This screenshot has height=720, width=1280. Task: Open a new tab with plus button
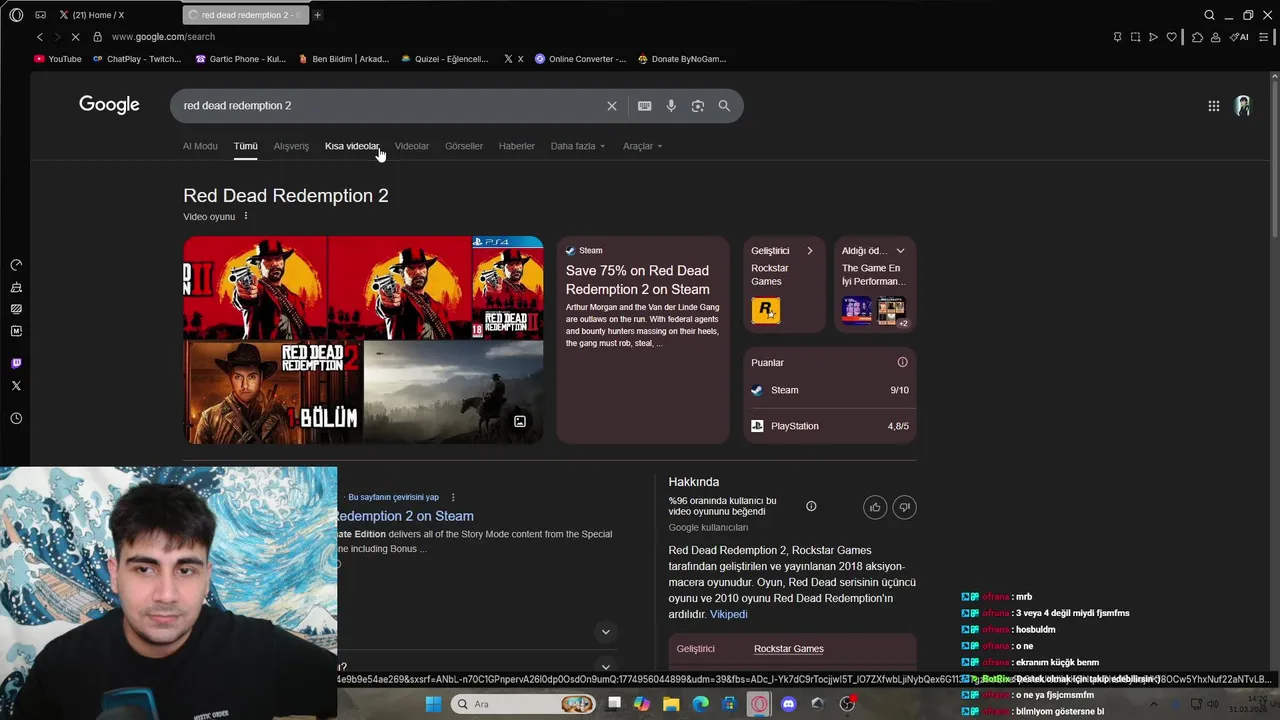point(318,15)
